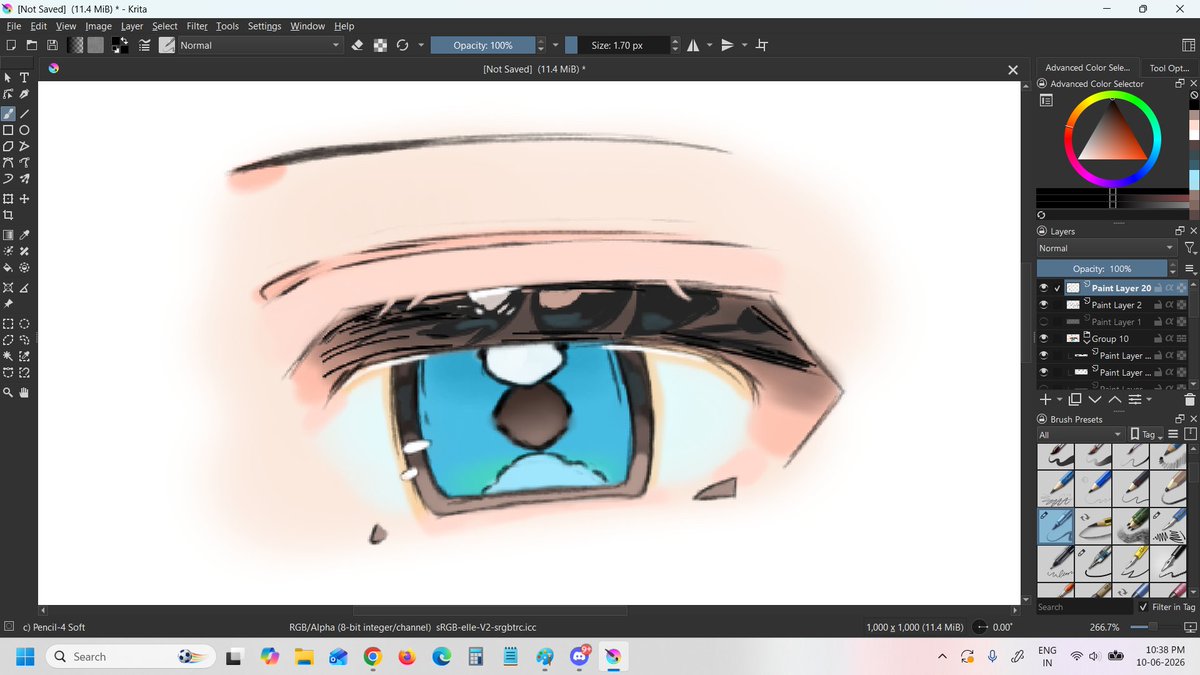Move the layer down

[1095, 398]
